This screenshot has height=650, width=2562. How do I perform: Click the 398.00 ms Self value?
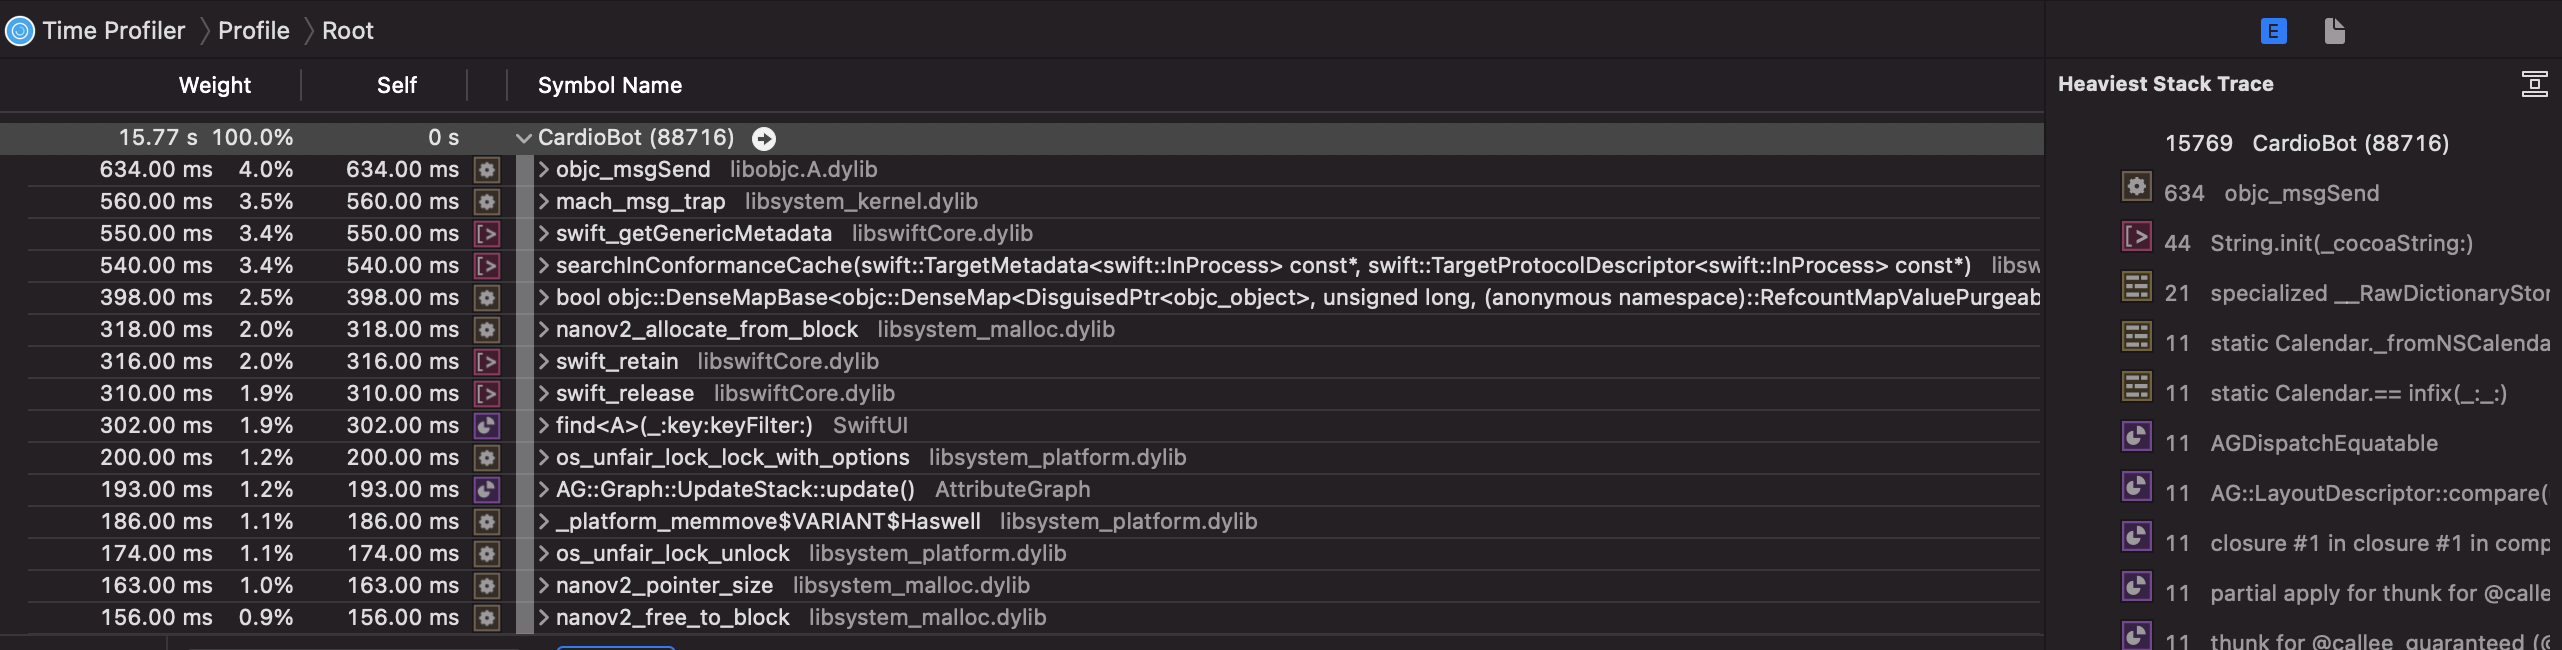tap(403, 298)
